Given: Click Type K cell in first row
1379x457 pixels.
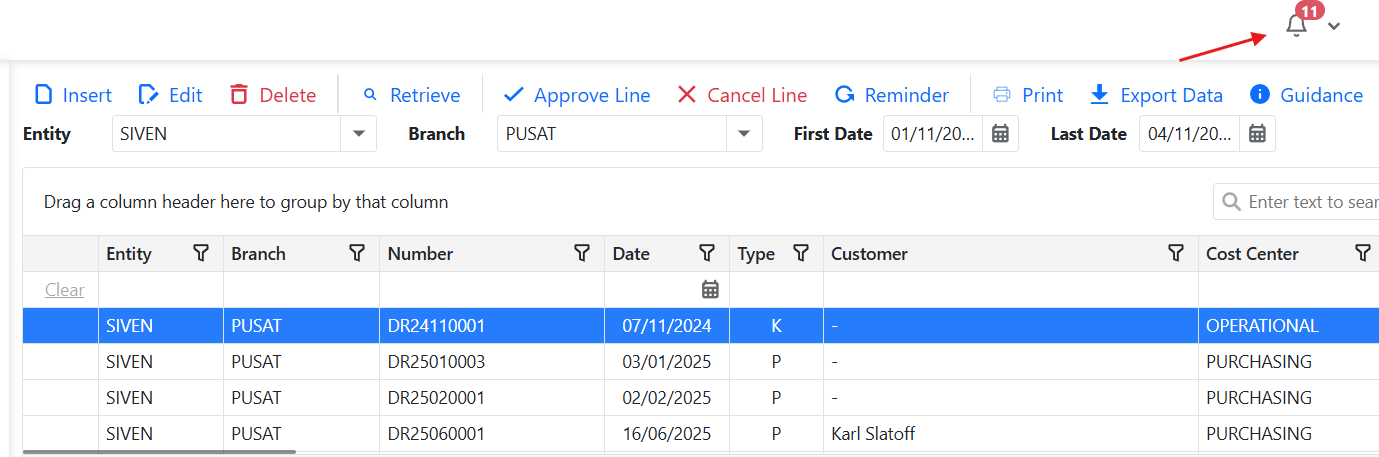Looking at the screenshot, I should pyautogui.click(x=776, y=326).
